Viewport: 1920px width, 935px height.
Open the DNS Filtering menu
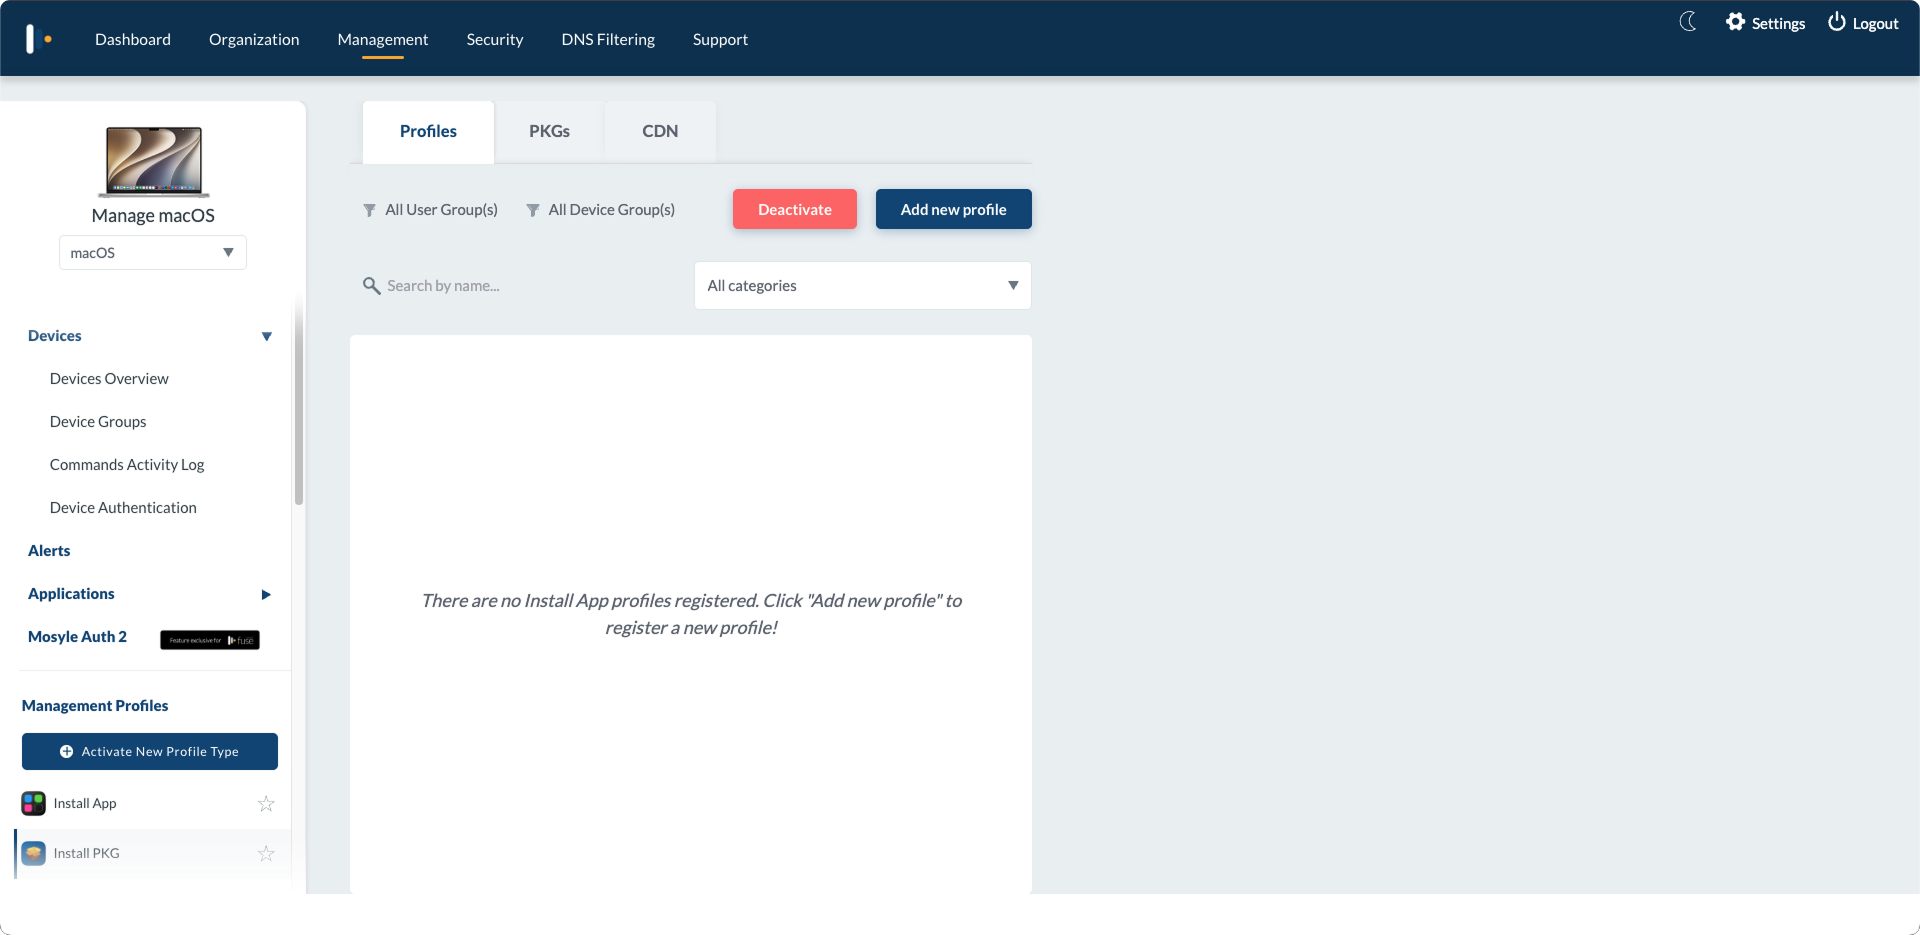608,39
